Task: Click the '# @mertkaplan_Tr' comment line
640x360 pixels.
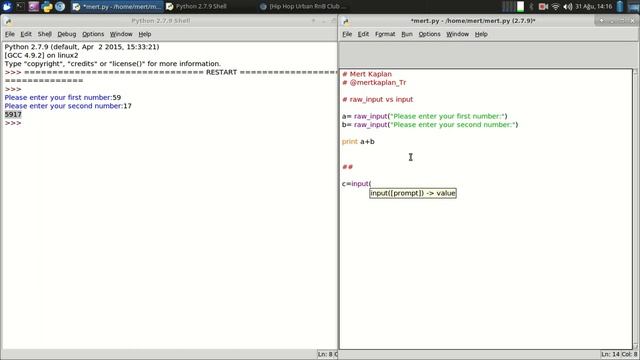Action: 374,82
